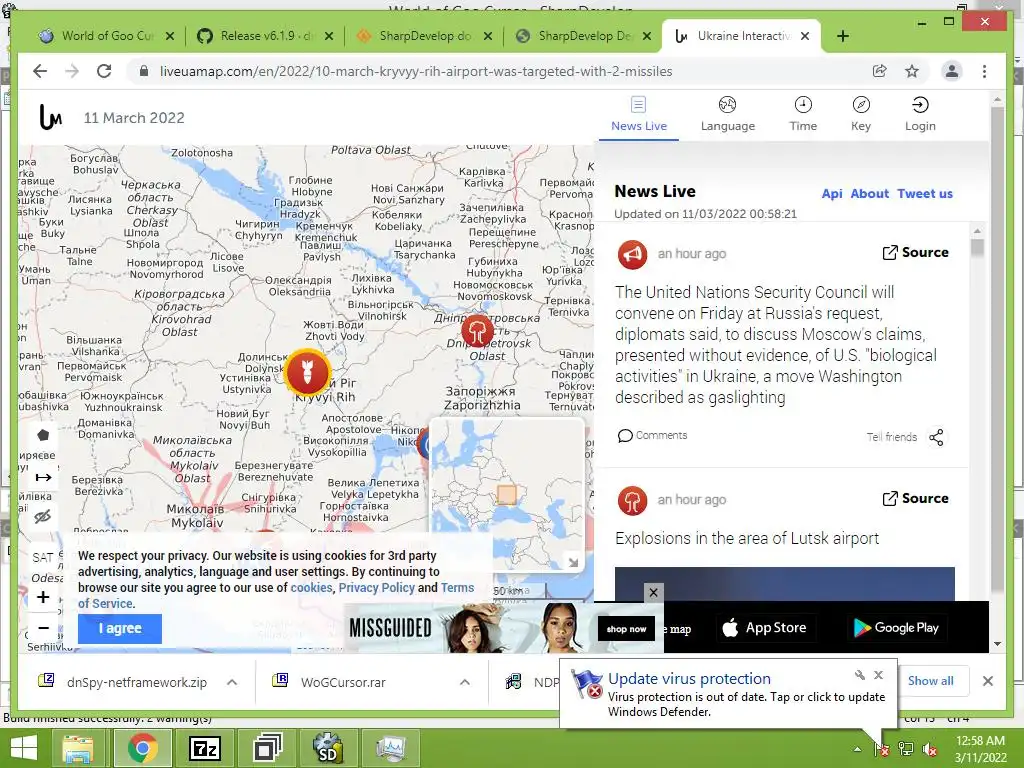Open the Windows Start button

pyautogui.click(x=24, y=748)
